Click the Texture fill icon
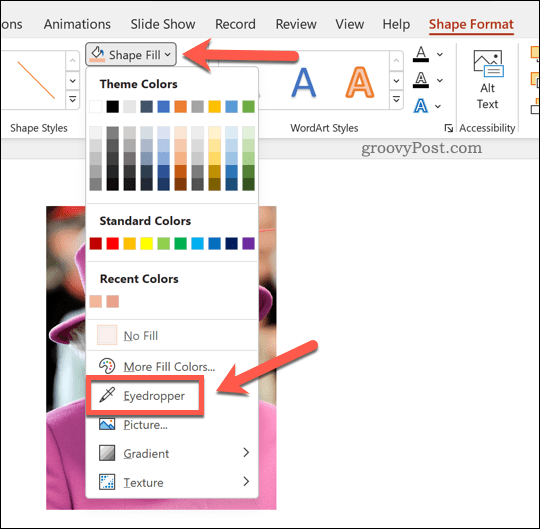 pyautogui.click(x=107, y=482)
